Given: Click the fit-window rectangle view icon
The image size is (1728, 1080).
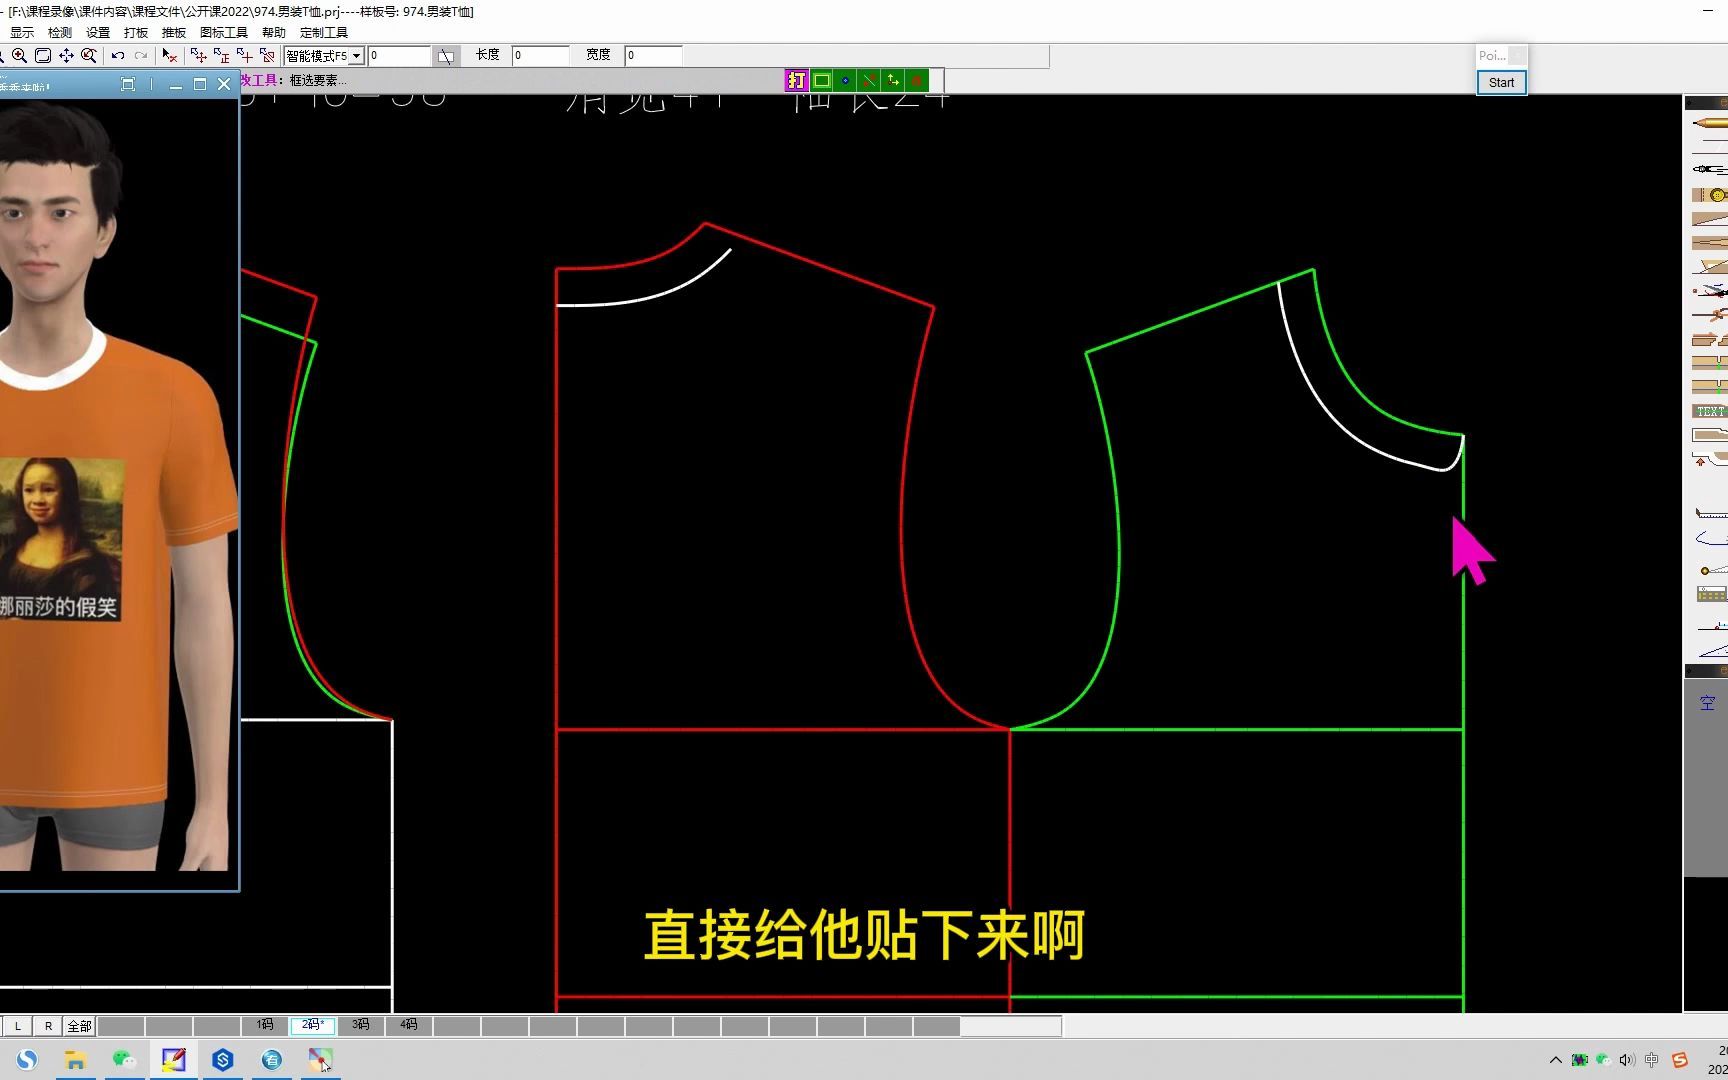Looking at the screenshot, I should click(x=43, y=56).
